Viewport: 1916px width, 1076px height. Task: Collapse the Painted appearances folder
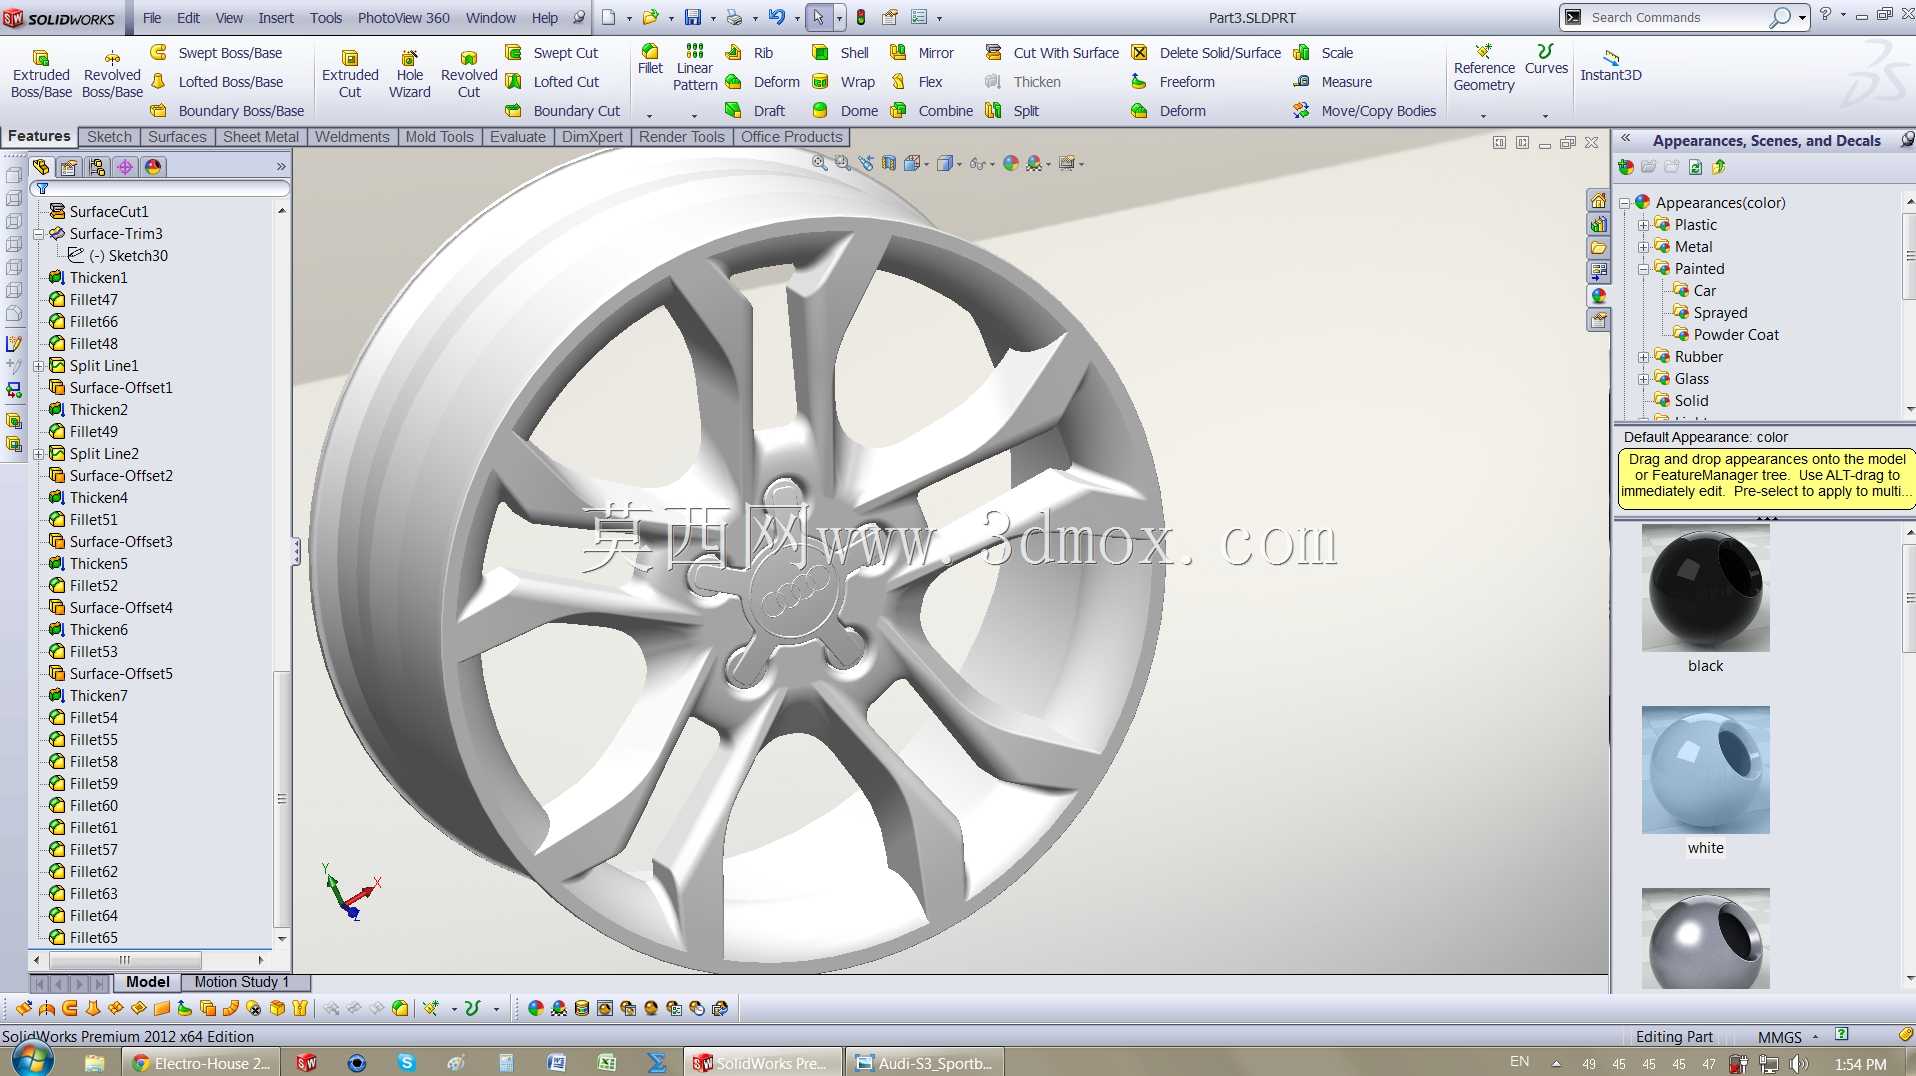click(x=1643, y=269)
